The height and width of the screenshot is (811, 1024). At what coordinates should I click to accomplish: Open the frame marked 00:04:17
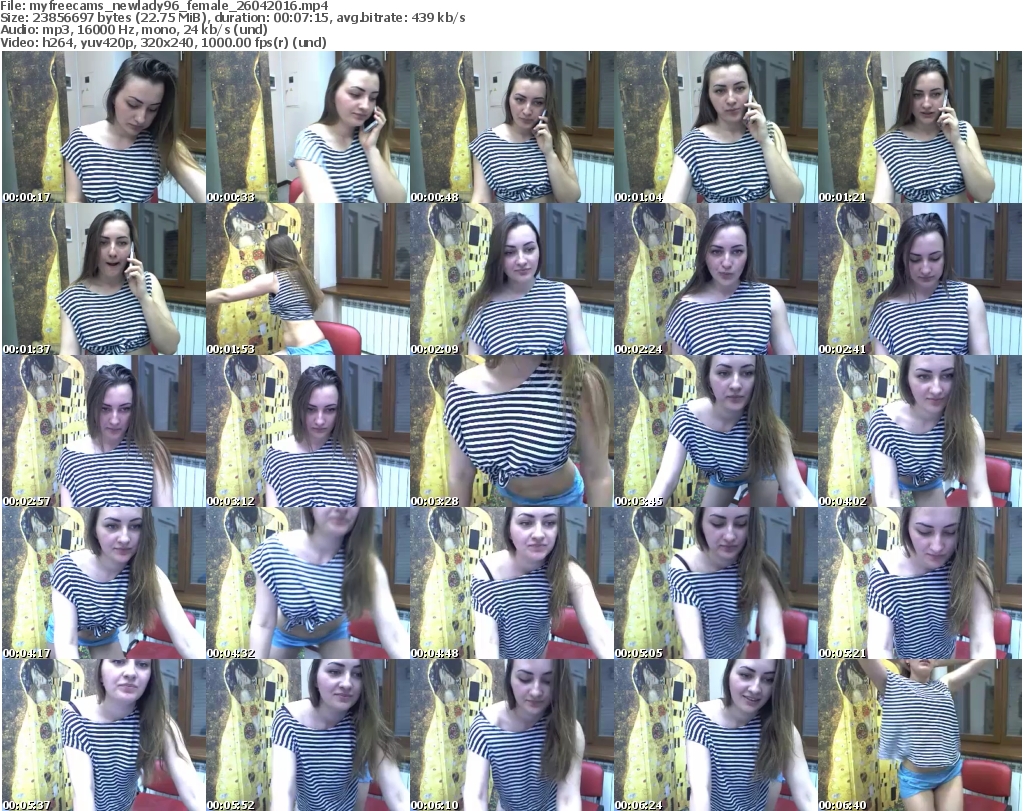pyautogui.click(x=104, y=584)
